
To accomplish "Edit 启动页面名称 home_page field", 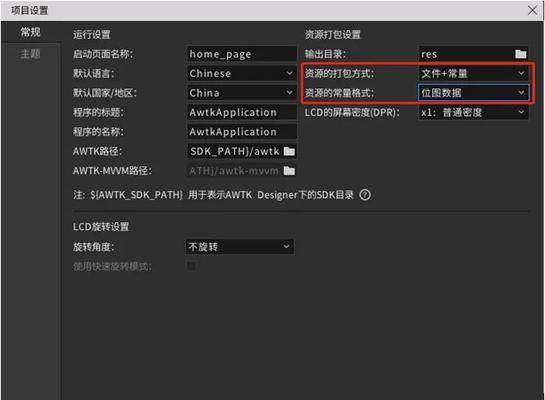I will (x=242, y=54).
